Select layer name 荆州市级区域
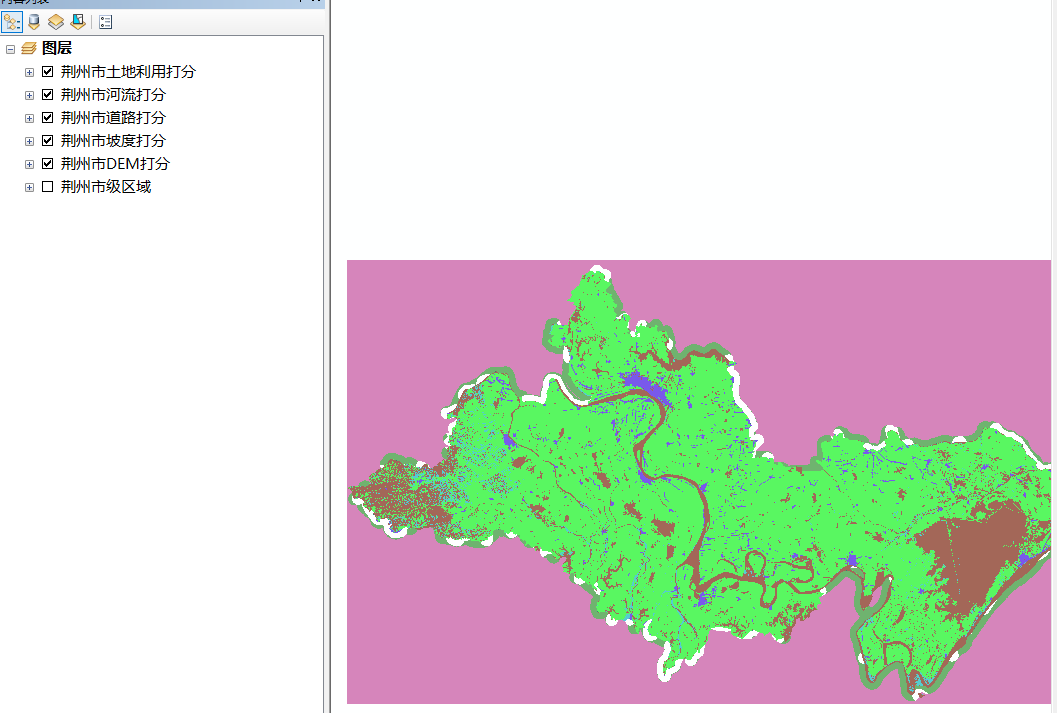Image resolution: width=1057 pixels, height=713 pixels. tap(106, 187)
